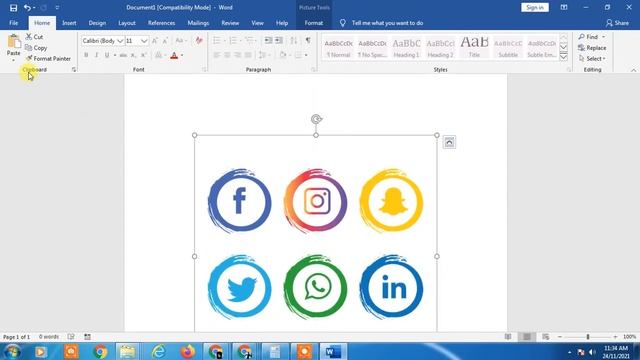Open the Replace dialog
Image resolution: width=640 pixels, height=360 pixels.
592,48
